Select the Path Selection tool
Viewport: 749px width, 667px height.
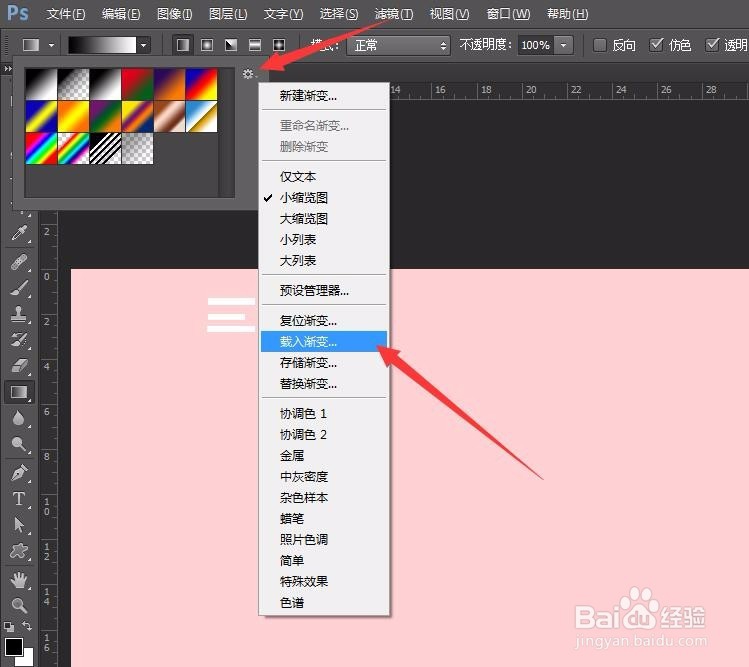tap(19, 525)
